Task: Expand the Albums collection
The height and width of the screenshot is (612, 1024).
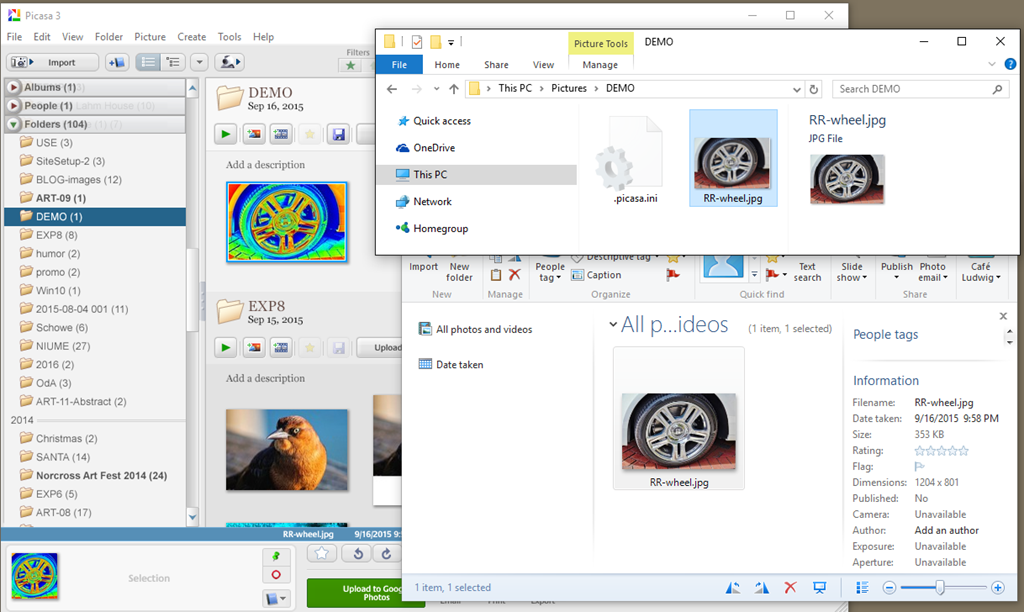Action: pyautogui.click(x=14, y=88)
